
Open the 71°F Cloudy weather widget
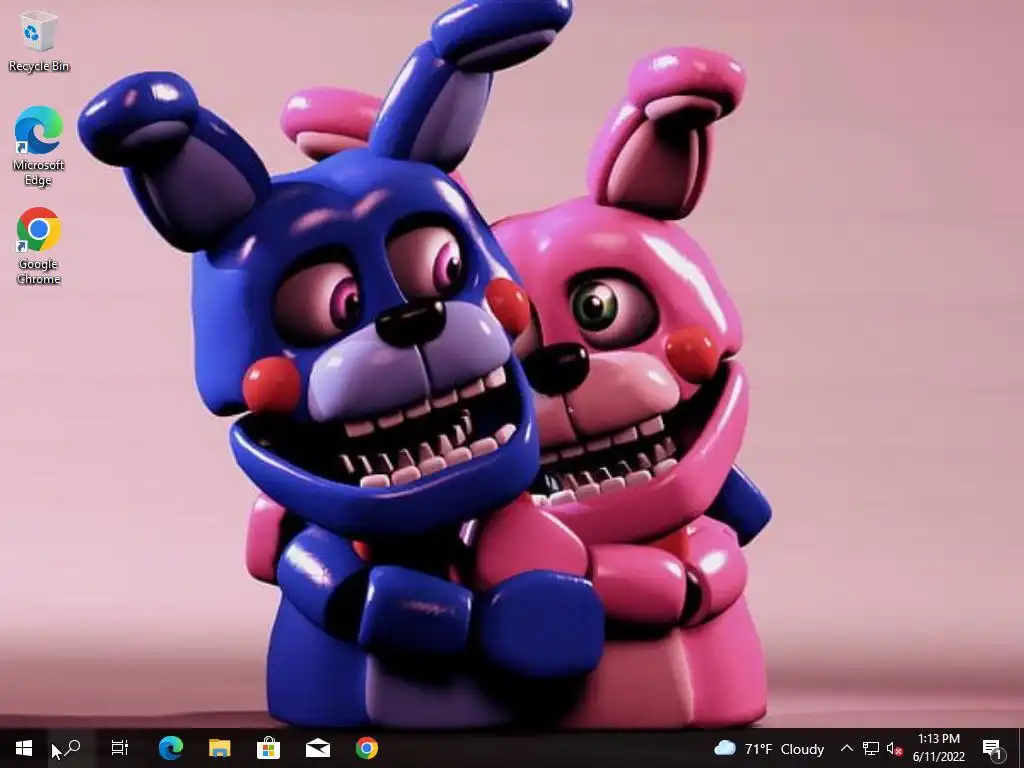pos(770,748)
